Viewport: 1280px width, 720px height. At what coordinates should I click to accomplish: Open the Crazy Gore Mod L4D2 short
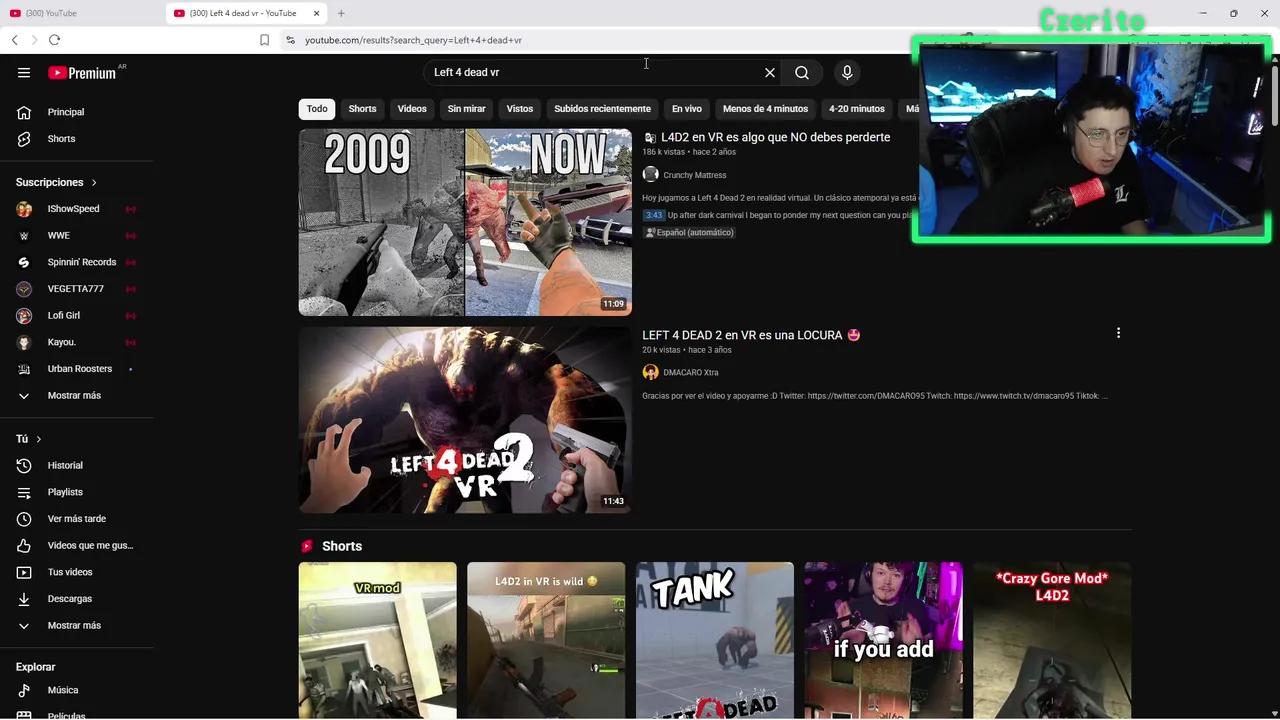point(1052,640)
